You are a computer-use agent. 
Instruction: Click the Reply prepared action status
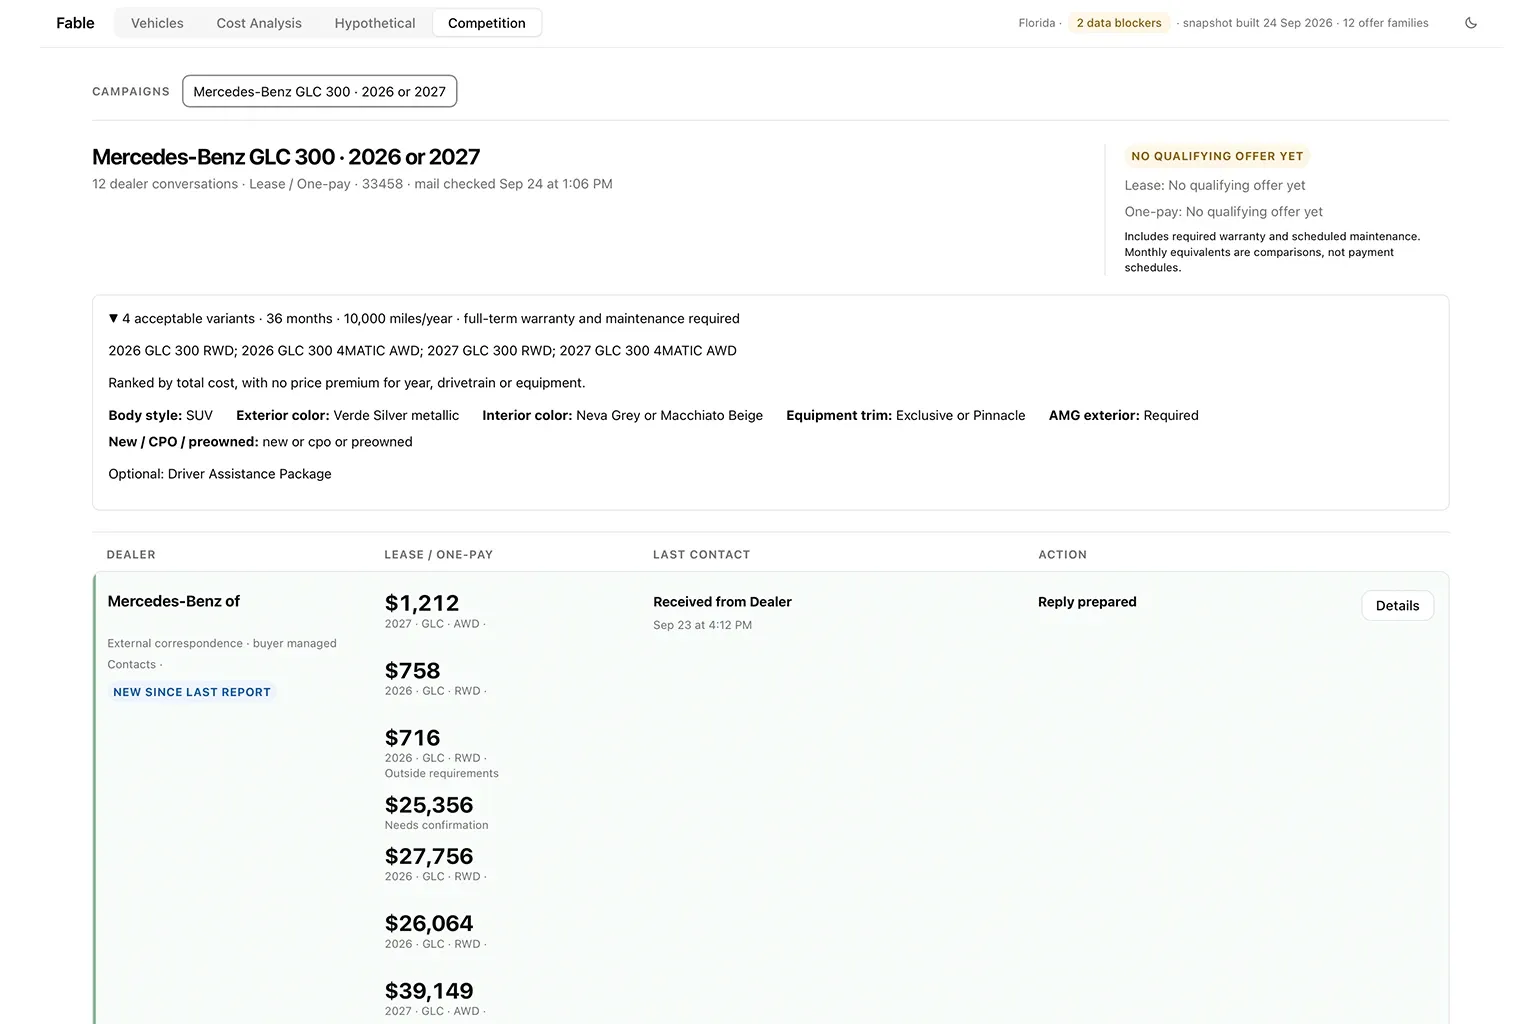(1087, 602)
